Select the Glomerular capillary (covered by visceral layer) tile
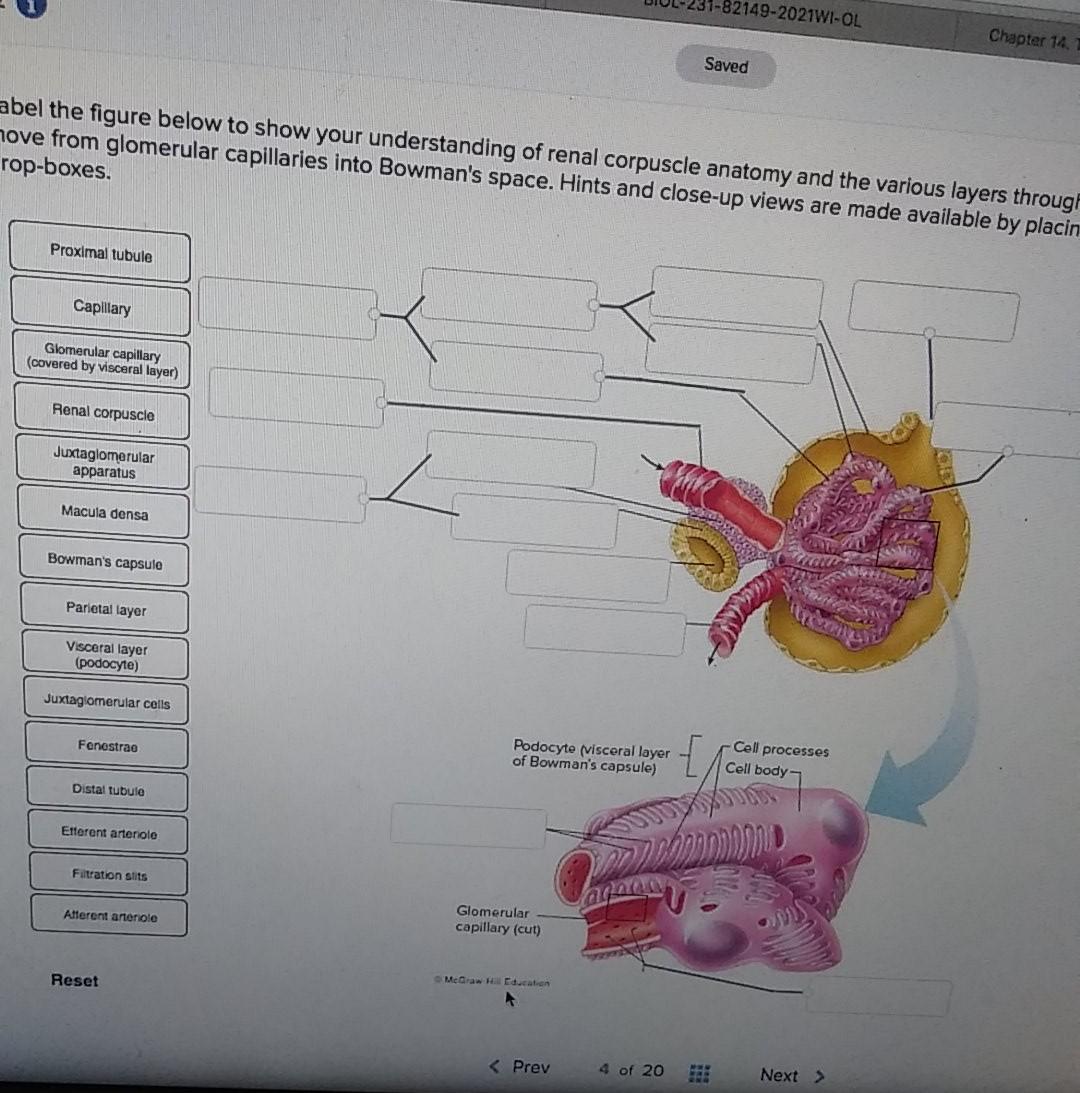1080x1093 pixels. coord(102,360)
